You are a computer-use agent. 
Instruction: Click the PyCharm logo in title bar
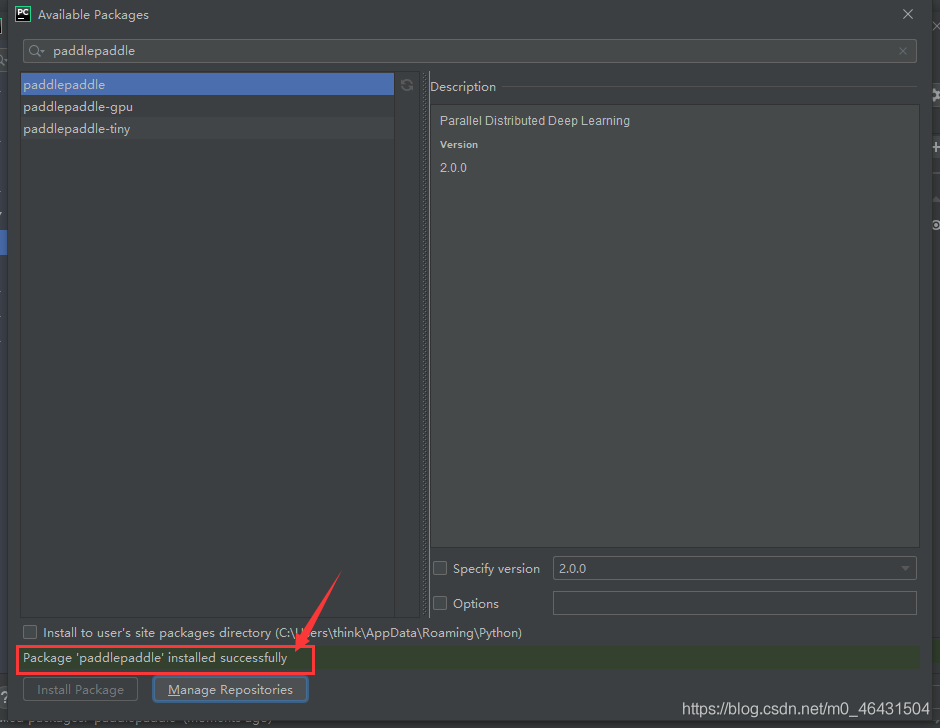click(23, 15)
